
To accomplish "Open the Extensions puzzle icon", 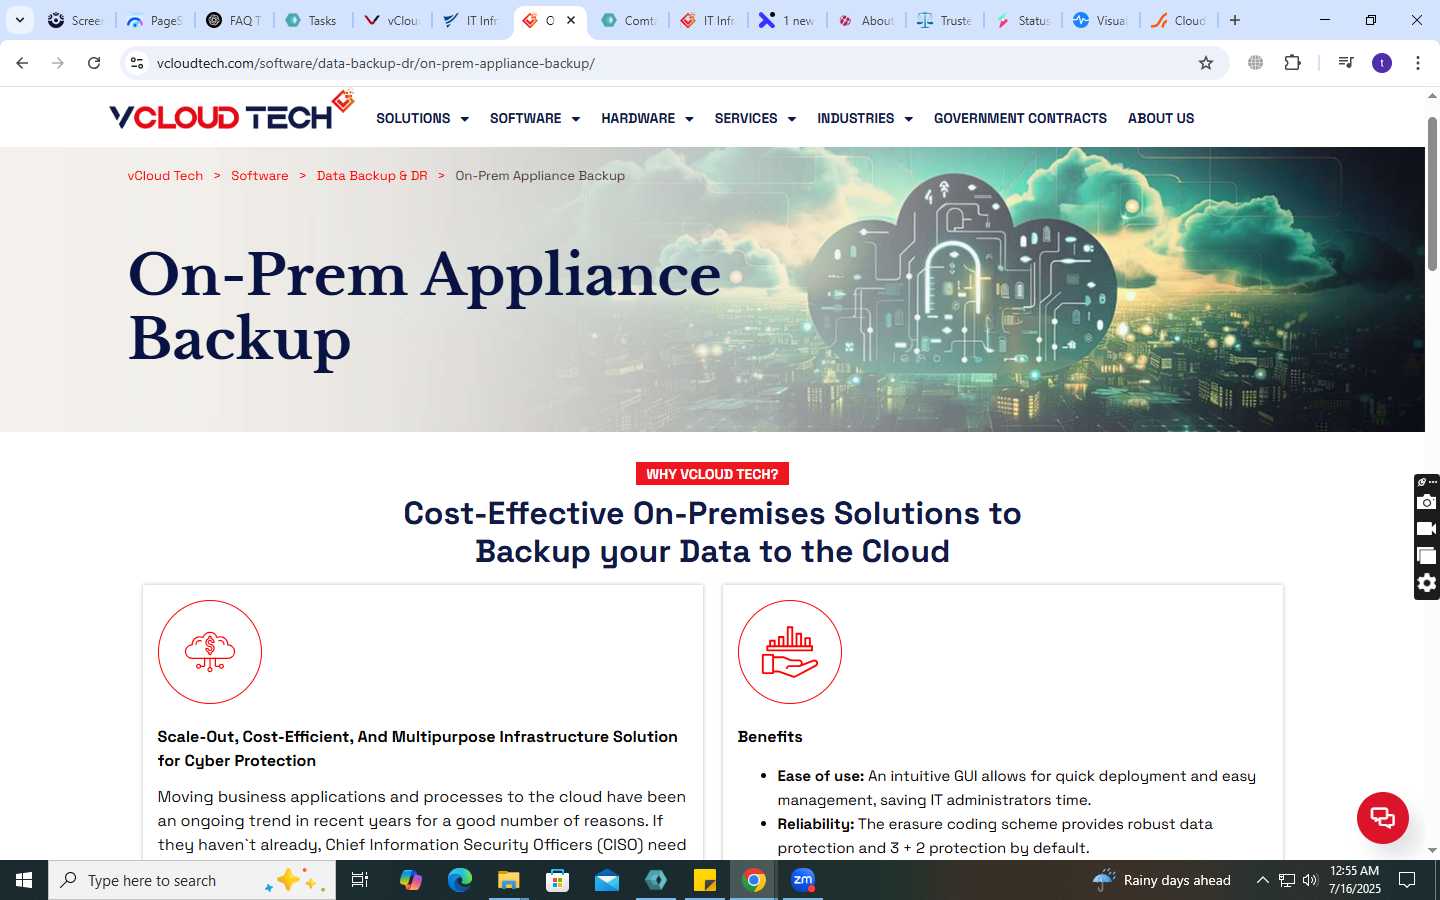I will (x=1292, y=63).
